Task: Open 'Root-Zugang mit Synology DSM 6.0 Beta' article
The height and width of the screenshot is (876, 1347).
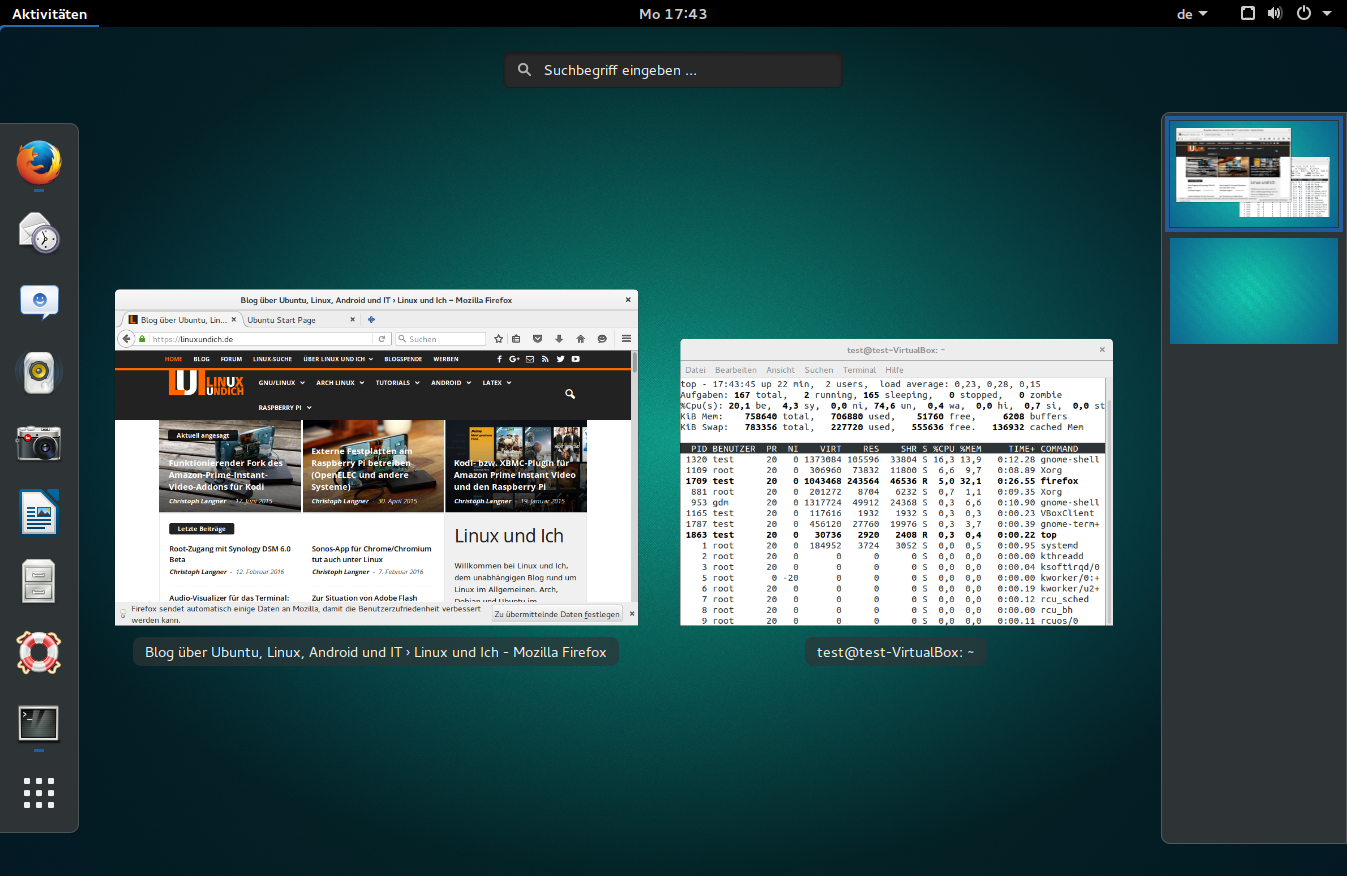Action: click(230, 554)
